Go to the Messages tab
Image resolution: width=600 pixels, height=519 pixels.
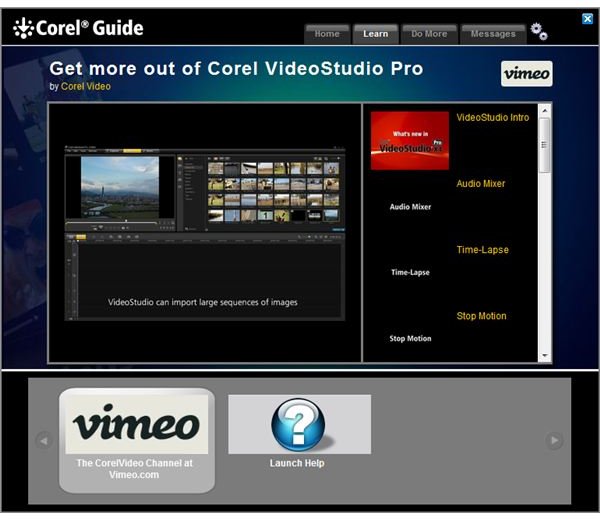pyautogui.click(x=493, y=34)
